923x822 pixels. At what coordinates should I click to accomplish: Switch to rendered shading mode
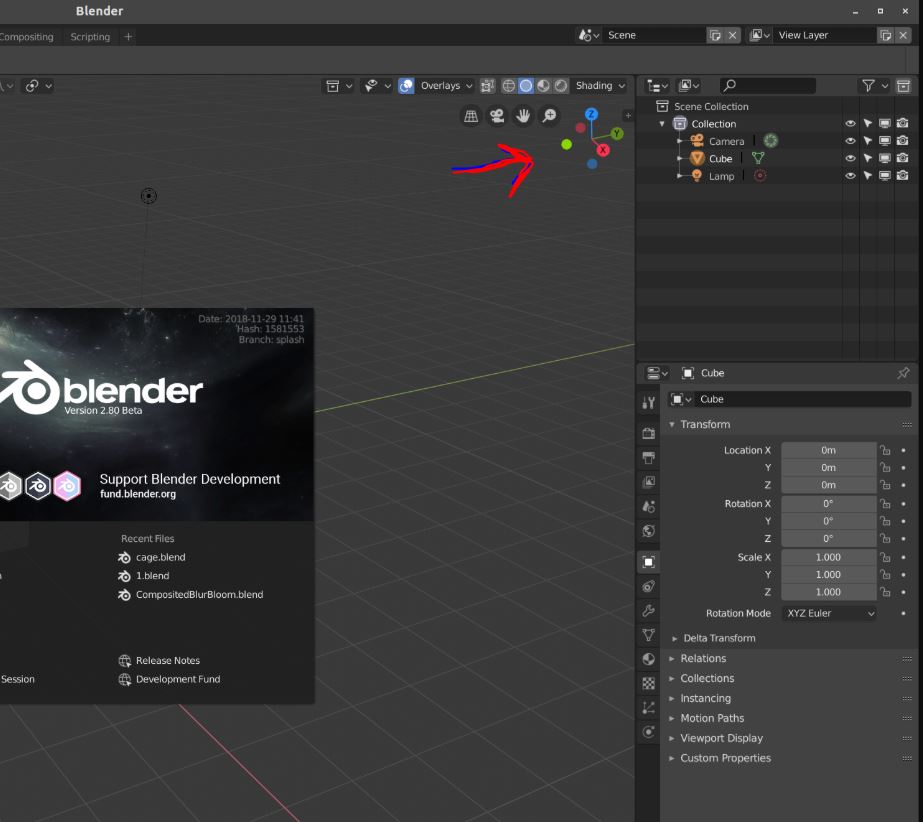click(x=561, y=86)
